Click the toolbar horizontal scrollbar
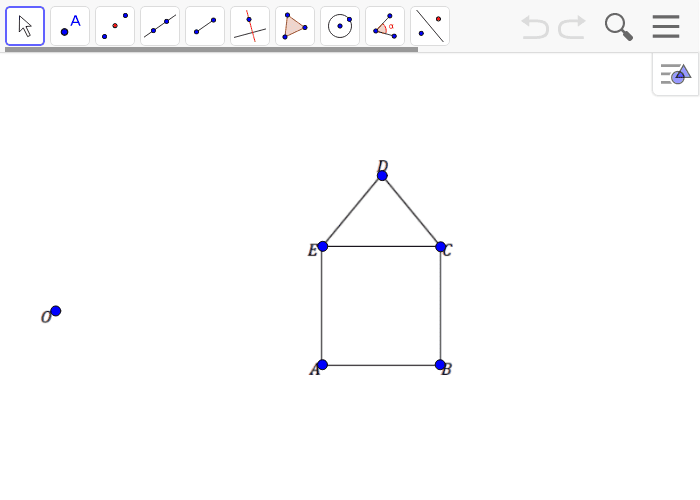The width and height of the screenshot is (700, 500). click(x=212, y=50)
